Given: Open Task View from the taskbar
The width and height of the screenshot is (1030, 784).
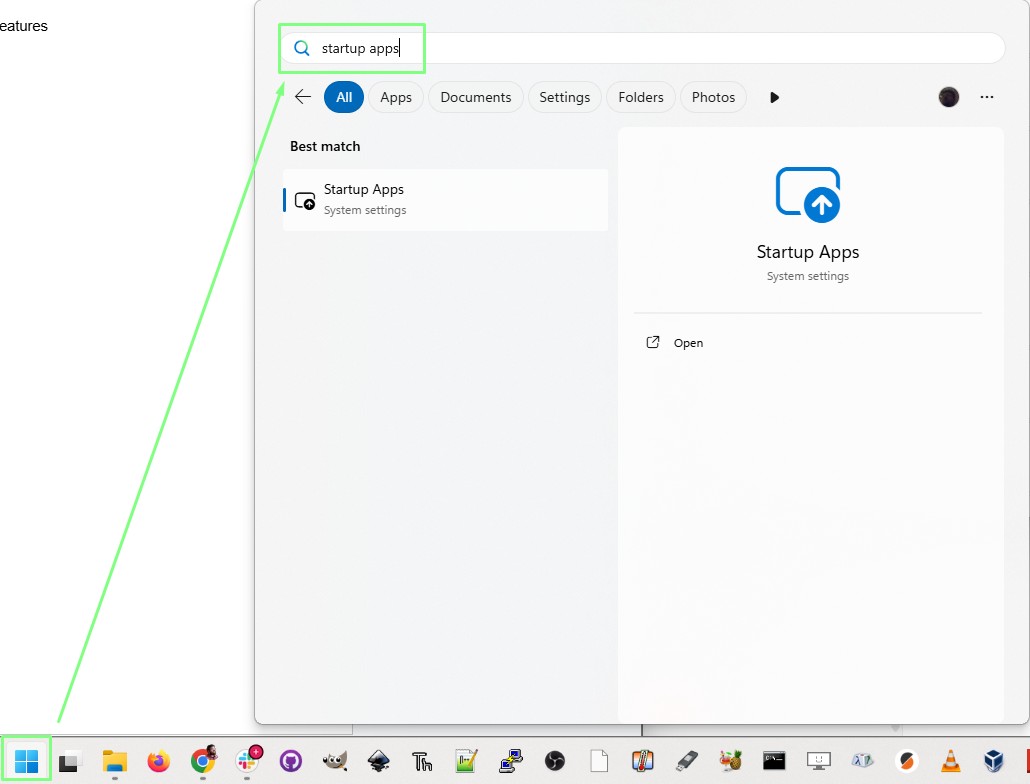Looking at the screenshot, I should coord(69,761).
